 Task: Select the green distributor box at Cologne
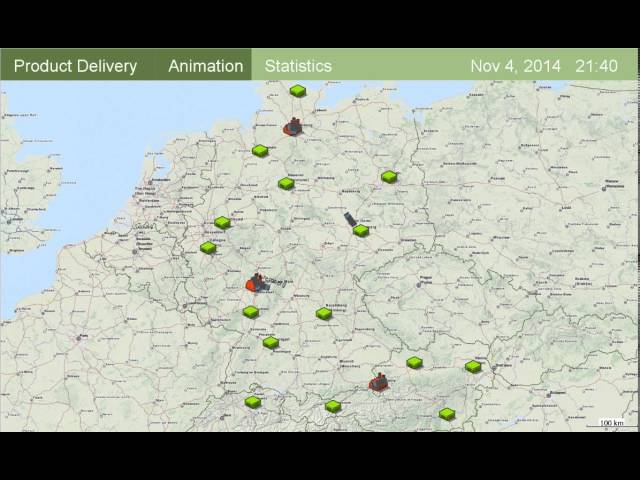tap(208, 247)
